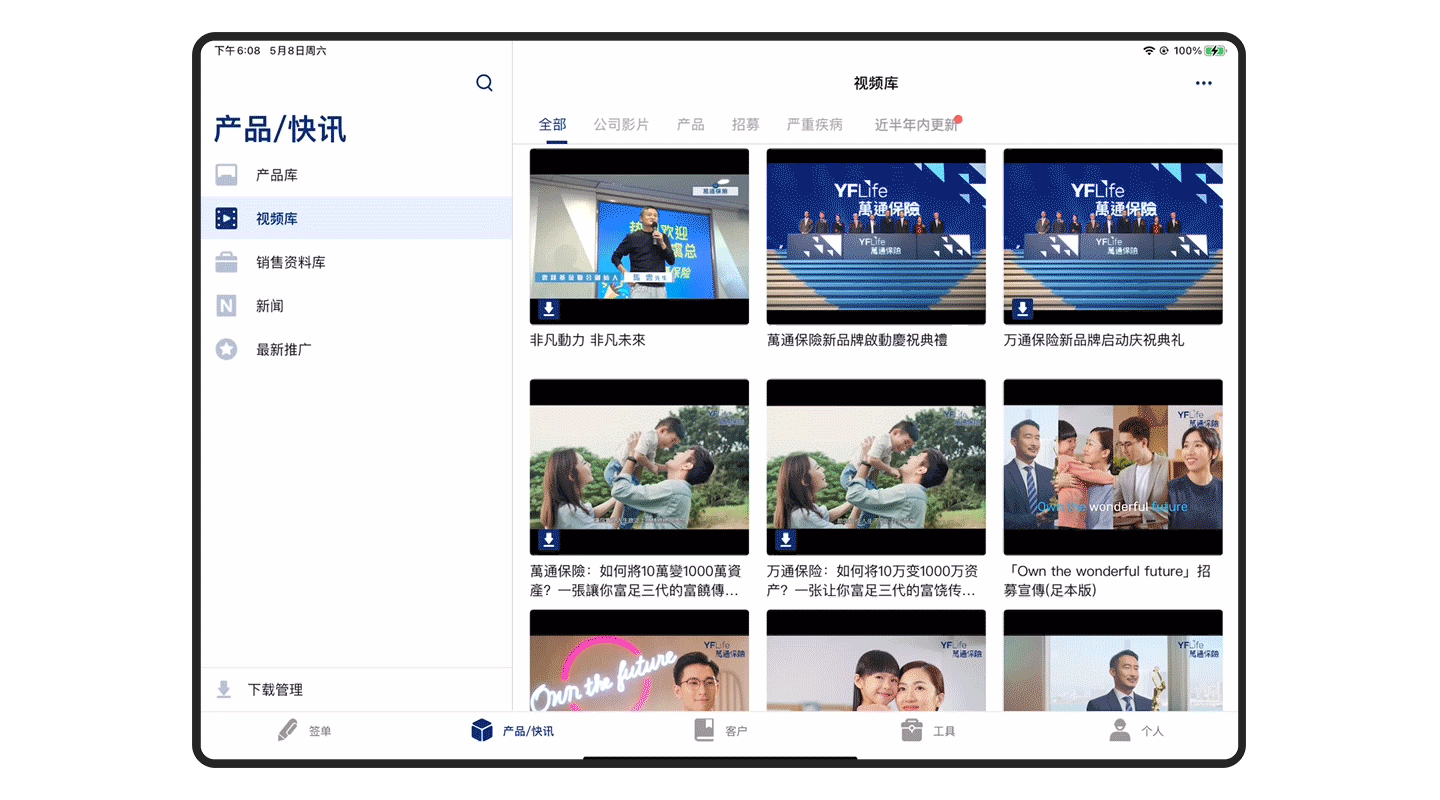The width and height of the screenshot is (1440, 800).
Task: Click the 最新推广 star icon
Action: 227,350
